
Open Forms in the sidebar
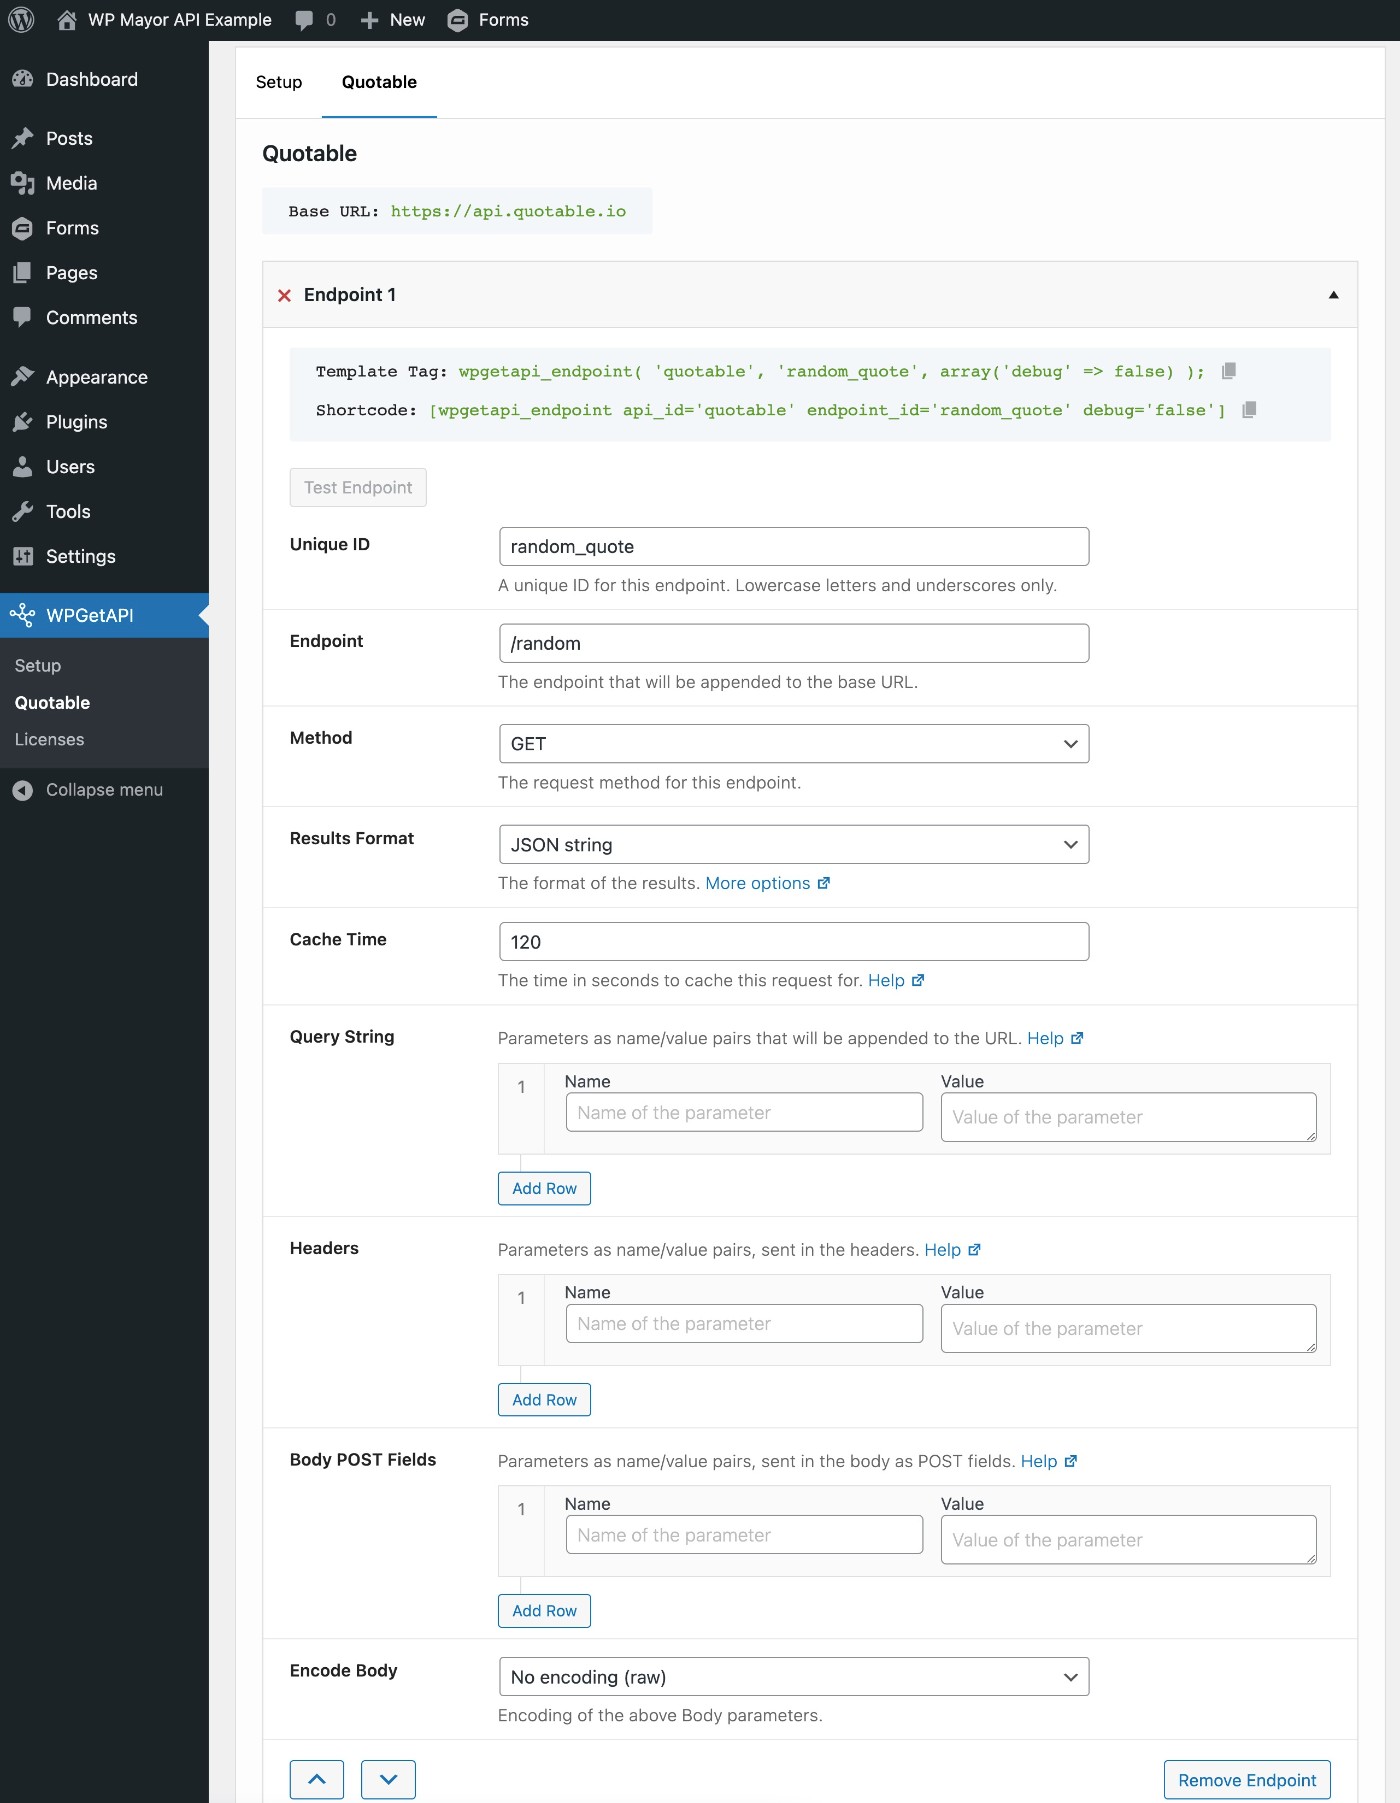point(104,228)
